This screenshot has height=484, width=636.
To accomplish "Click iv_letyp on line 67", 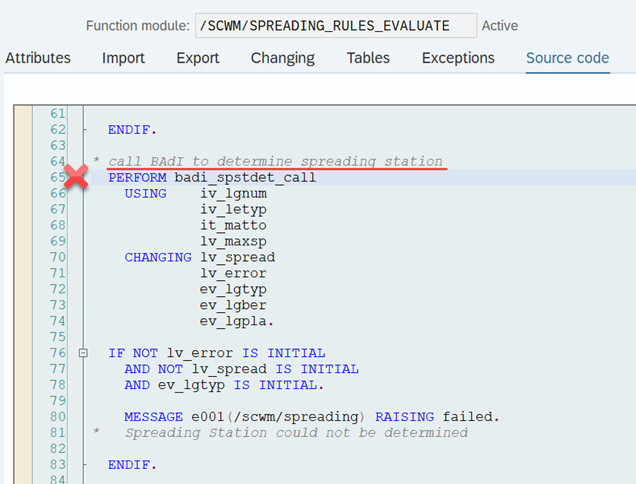I will coord(234,209).
